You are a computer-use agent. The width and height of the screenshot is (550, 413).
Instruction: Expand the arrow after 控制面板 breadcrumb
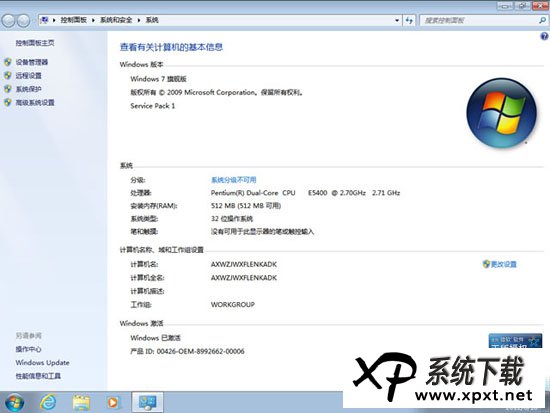93,20
